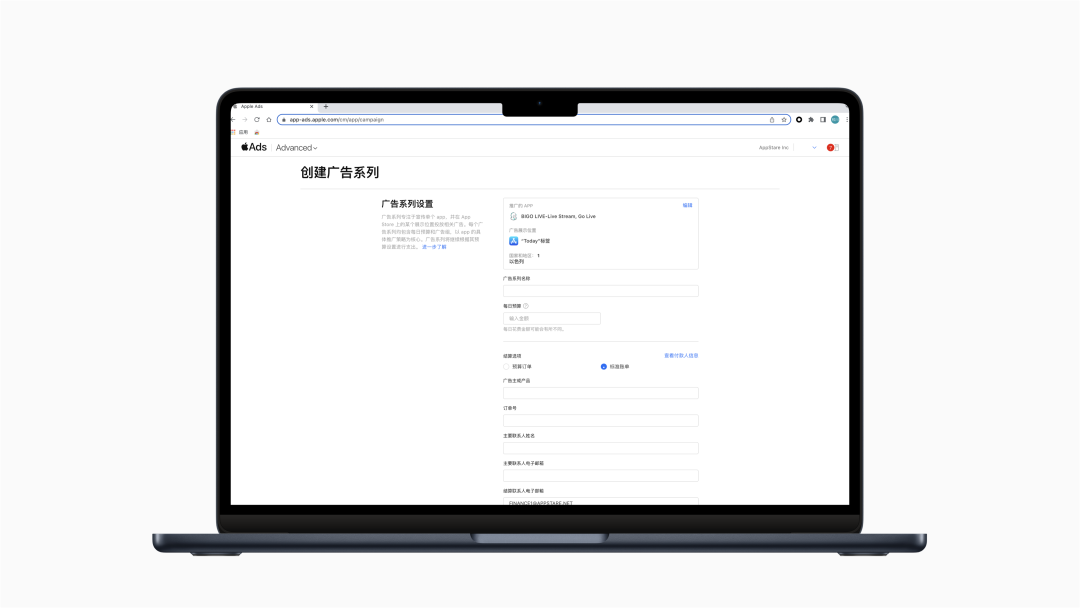Click the 主要联系人电子邮箱 input field
Screen dimensions: 1080x608
(601, 476)
